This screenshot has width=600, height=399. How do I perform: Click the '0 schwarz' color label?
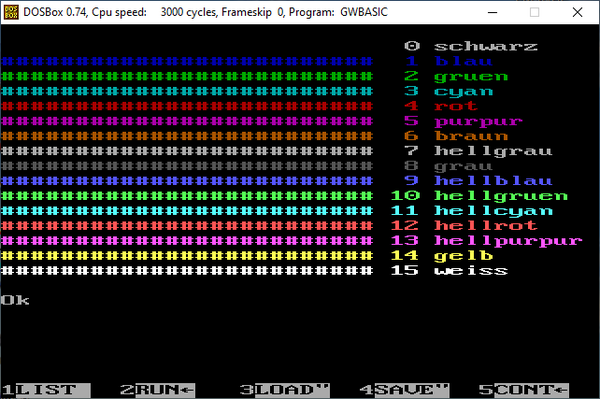click(x=471, y=46)
